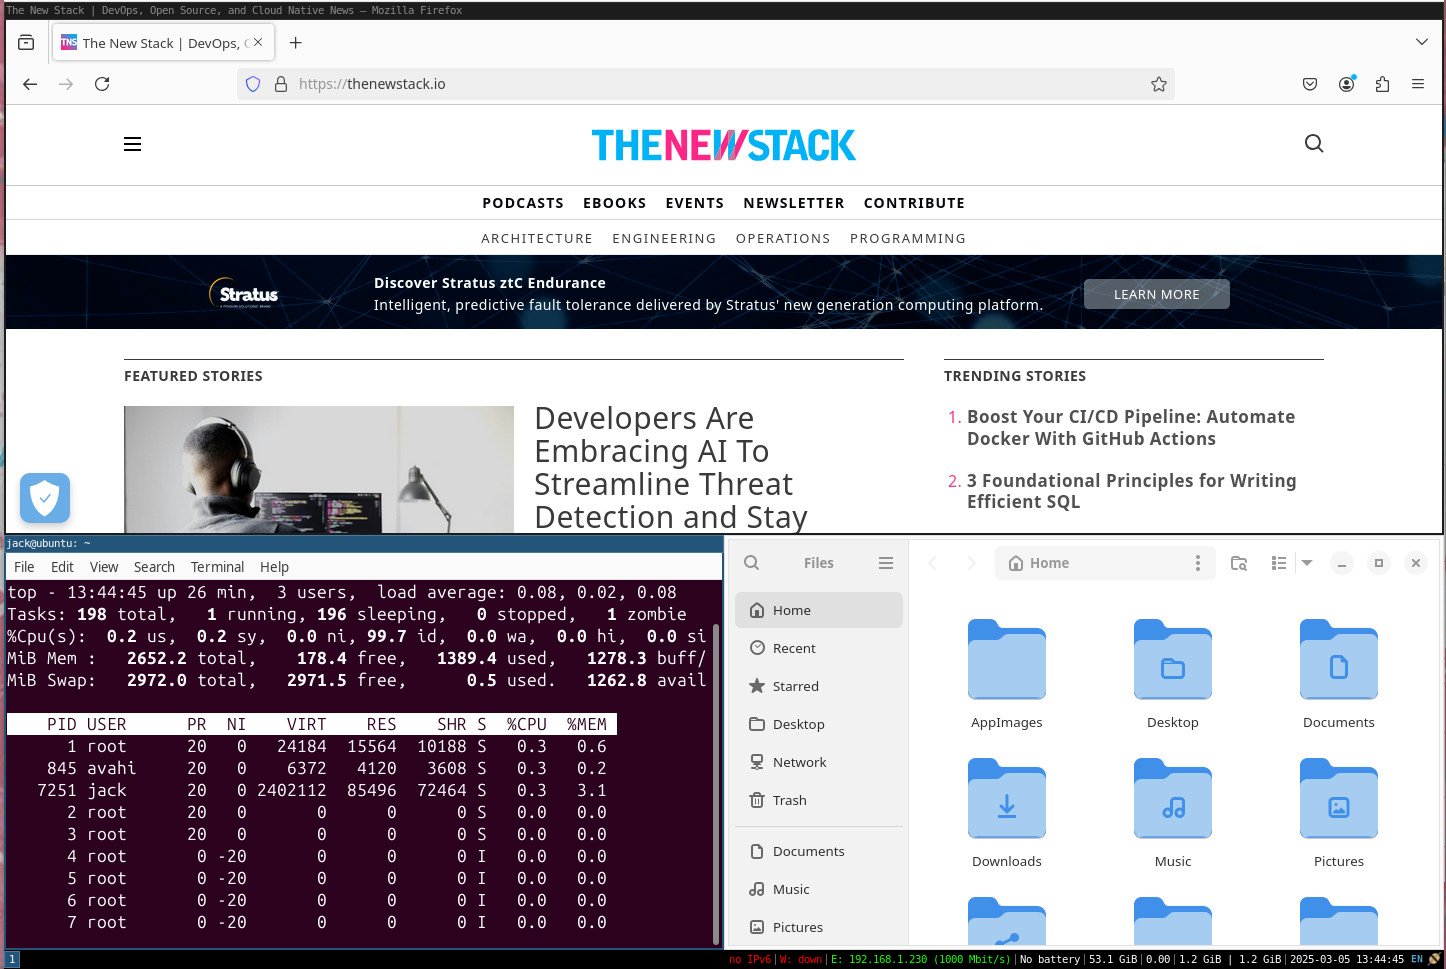Open PROGRAMMING category
1446x969 pixels.
coord(908,239)
